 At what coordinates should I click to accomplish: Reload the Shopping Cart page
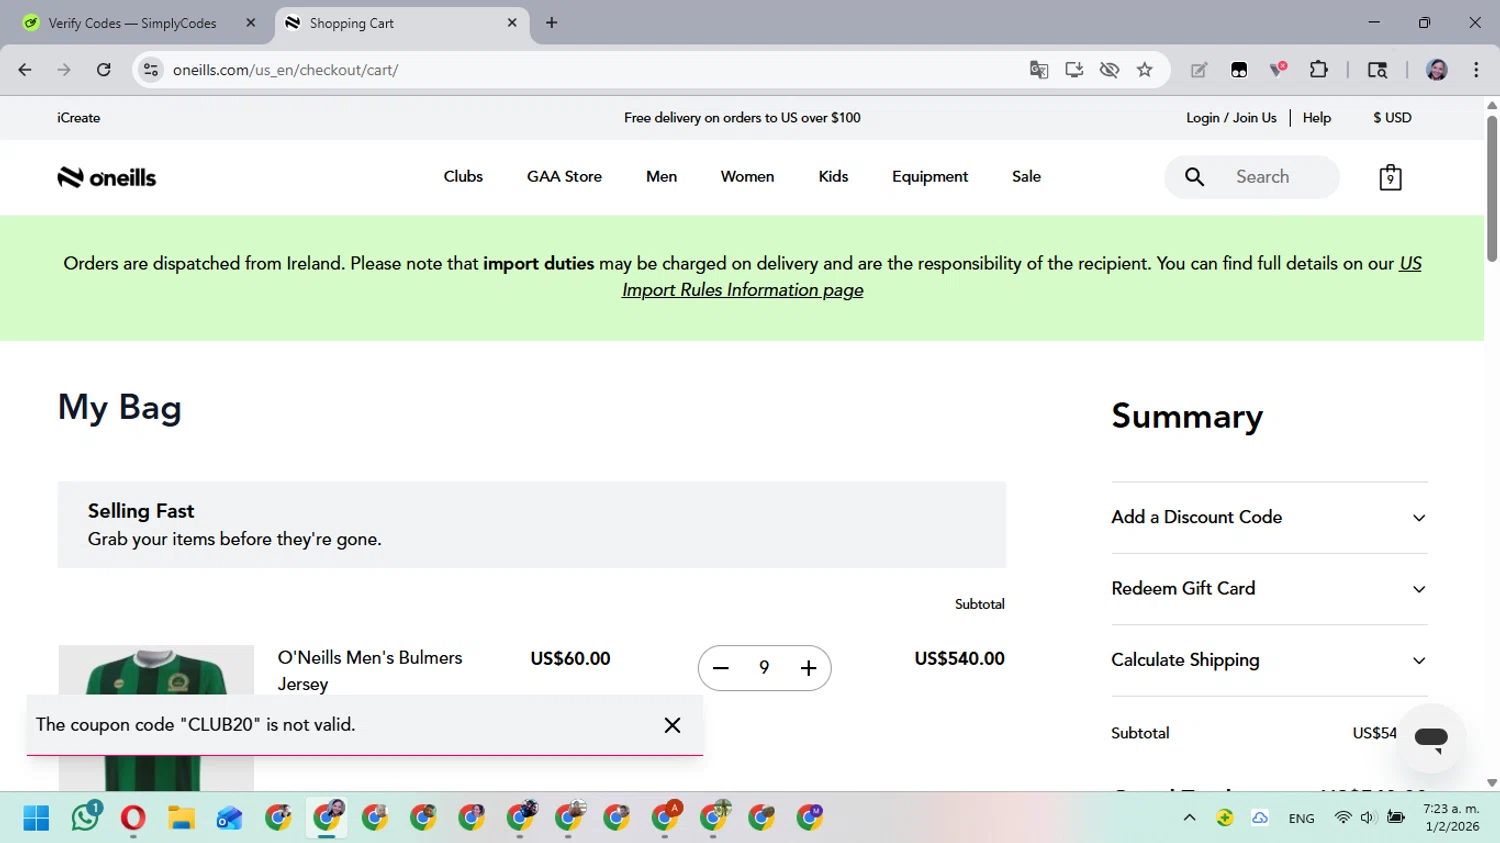pos(103,70)
